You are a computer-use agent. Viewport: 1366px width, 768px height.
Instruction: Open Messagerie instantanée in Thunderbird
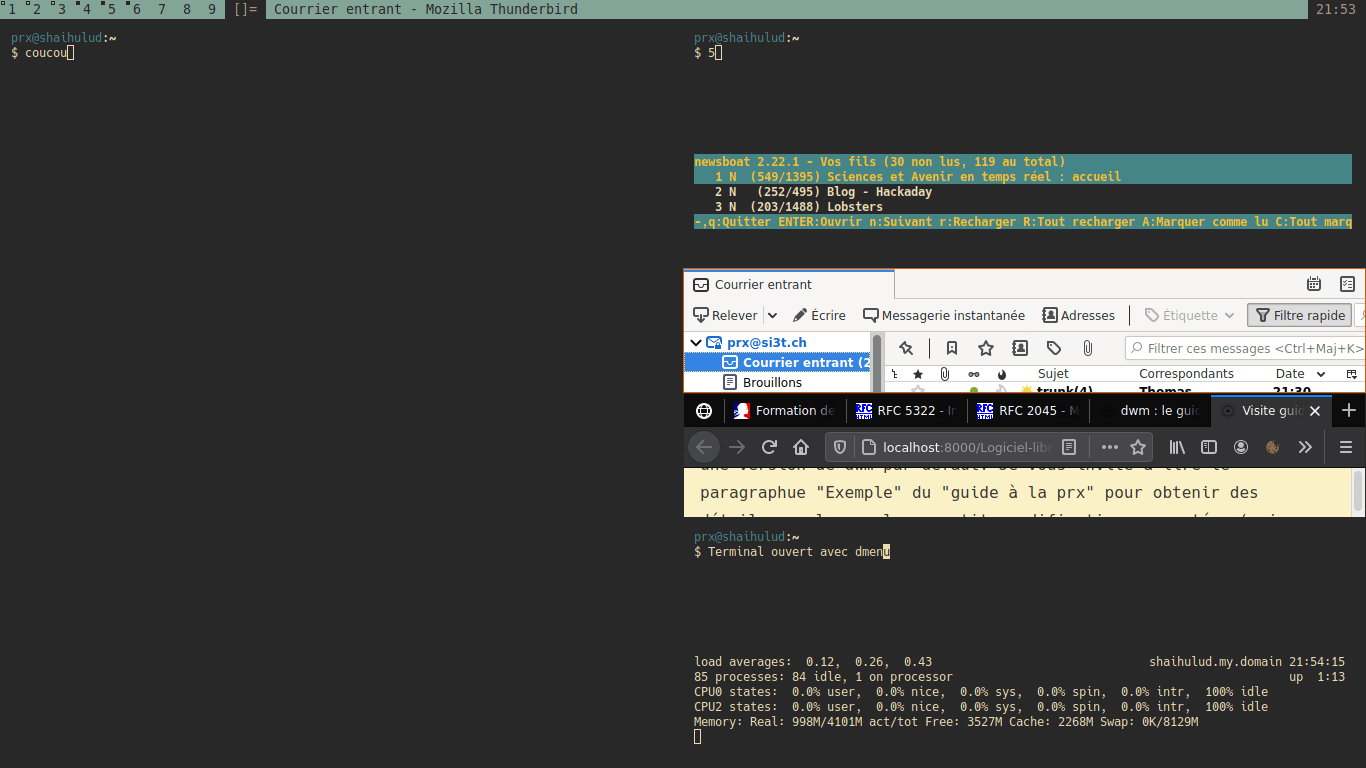pos(944,315)
